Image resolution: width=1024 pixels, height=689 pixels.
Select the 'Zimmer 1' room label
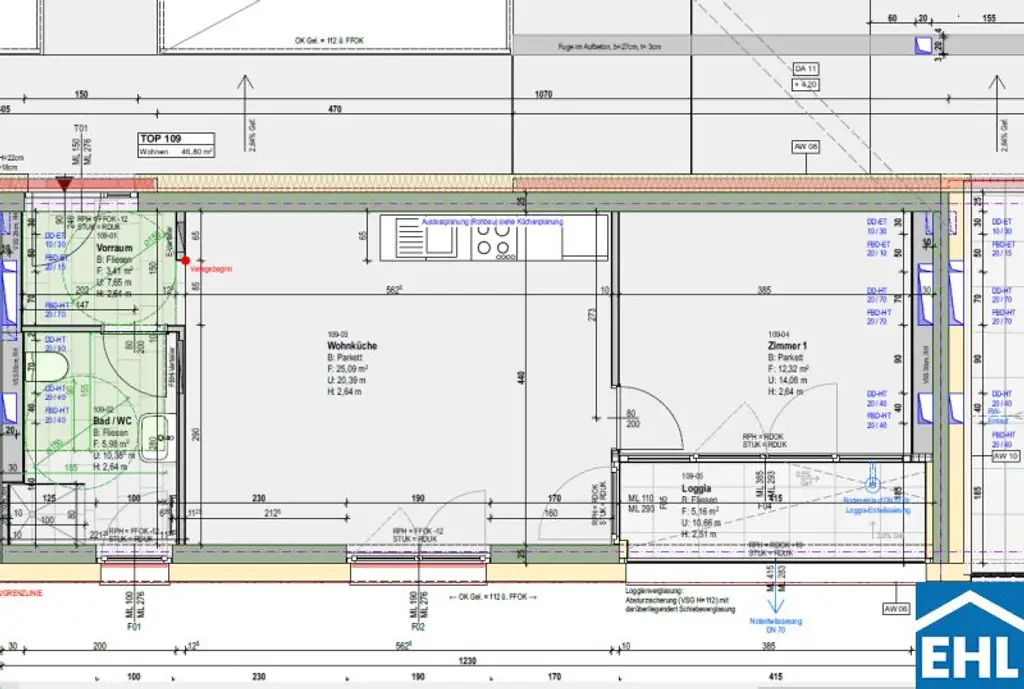pos(788,345)
